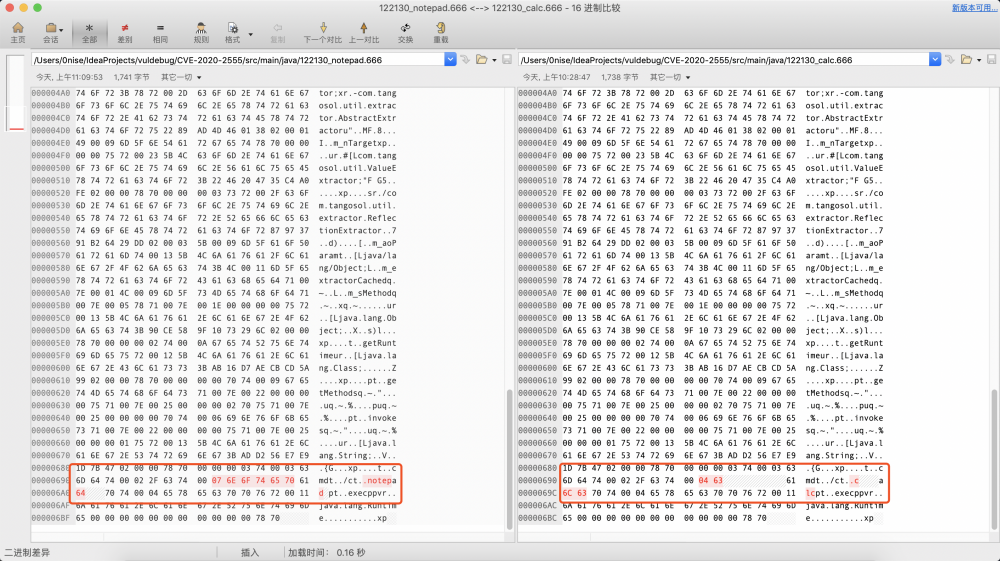
Task: Open right pane browse folder icon
Action: pyautogui.click(x=966, y=59)
